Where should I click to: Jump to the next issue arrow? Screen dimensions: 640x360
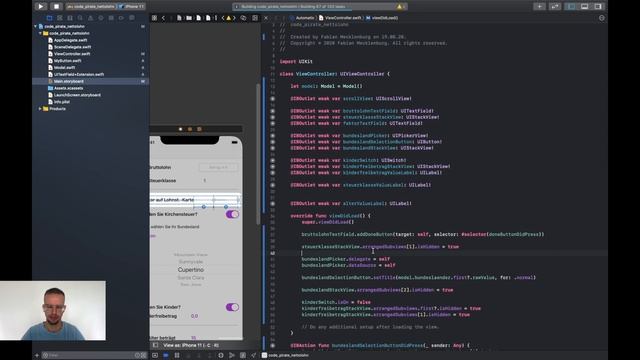(x=234, y=18)
